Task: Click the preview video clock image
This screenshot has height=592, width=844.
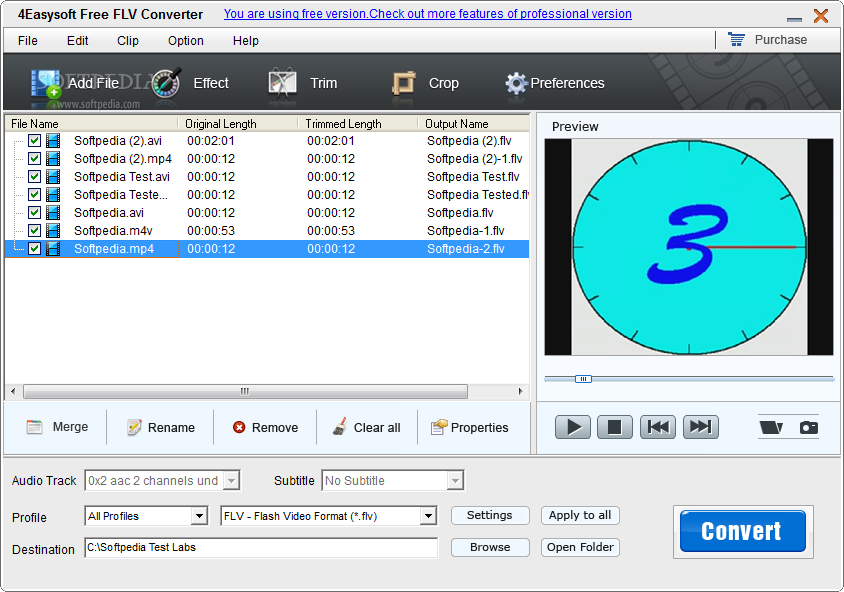Action: [688, 247]
